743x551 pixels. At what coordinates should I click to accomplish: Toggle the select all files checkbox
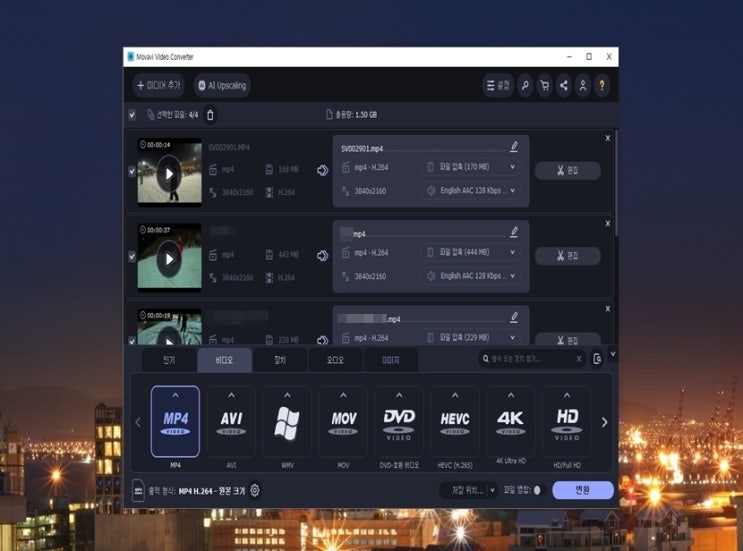click(132, 115)
